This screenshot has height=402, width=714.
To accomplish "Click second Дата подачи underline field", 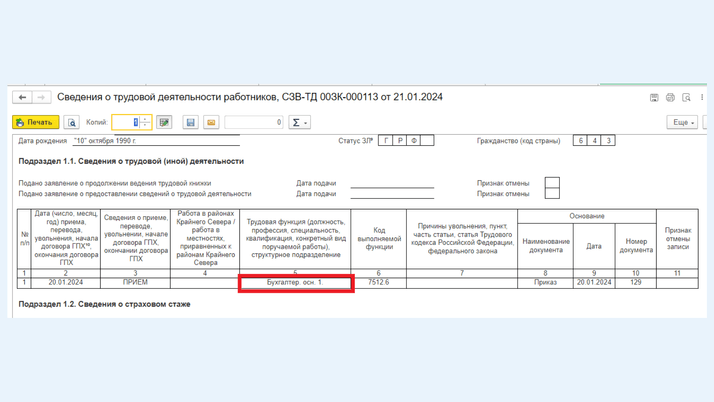I will [392, 194].
